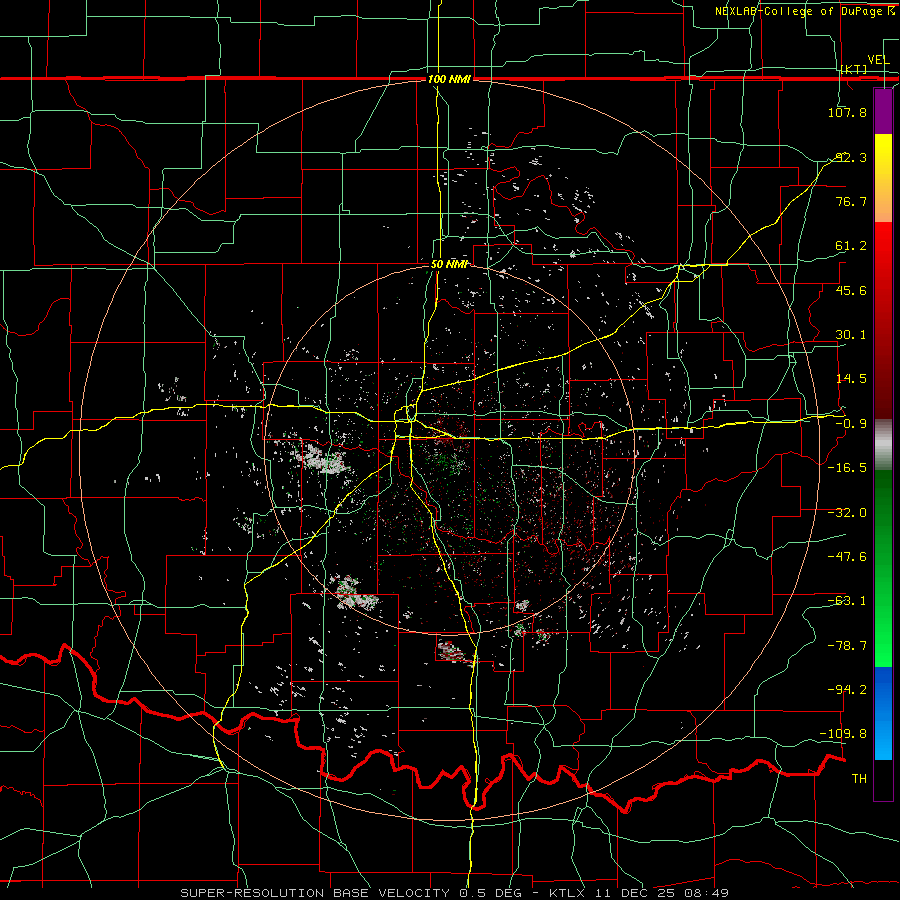The width and height of the screenshot is (900, 900).
Task: Pick the yellow-orange segment of the color bar
Action: (x=883, y=178)
